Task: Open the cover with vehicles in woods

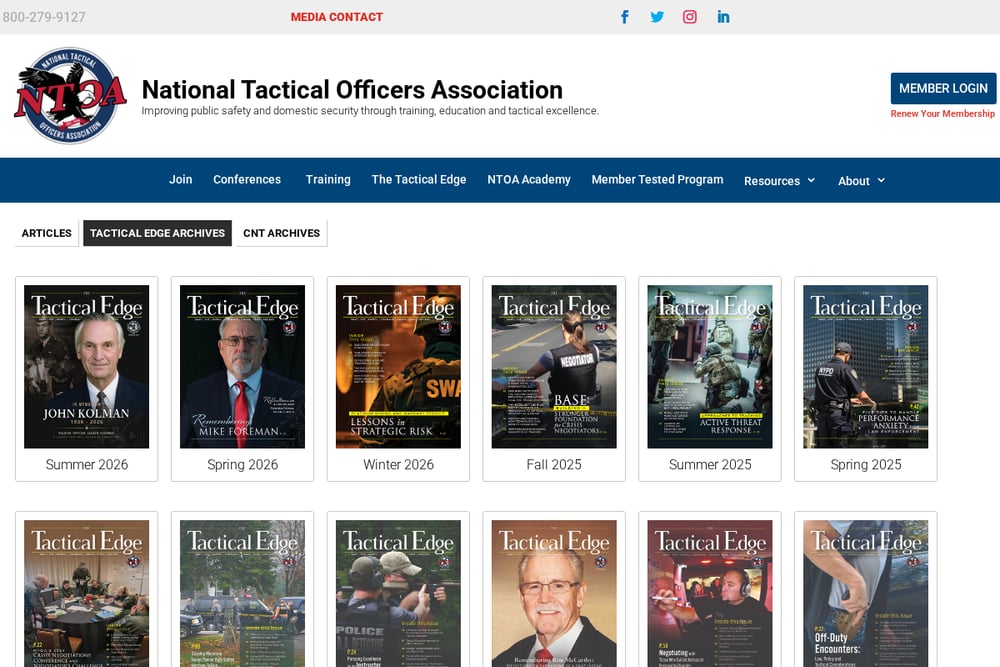Action: 242,594
